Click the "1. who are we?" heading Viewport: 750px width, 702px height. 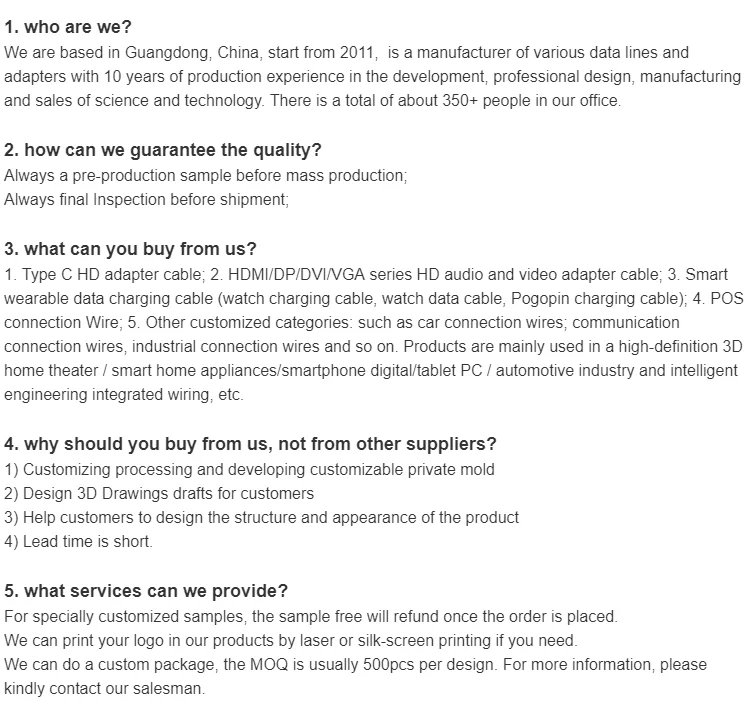[68, 27]
